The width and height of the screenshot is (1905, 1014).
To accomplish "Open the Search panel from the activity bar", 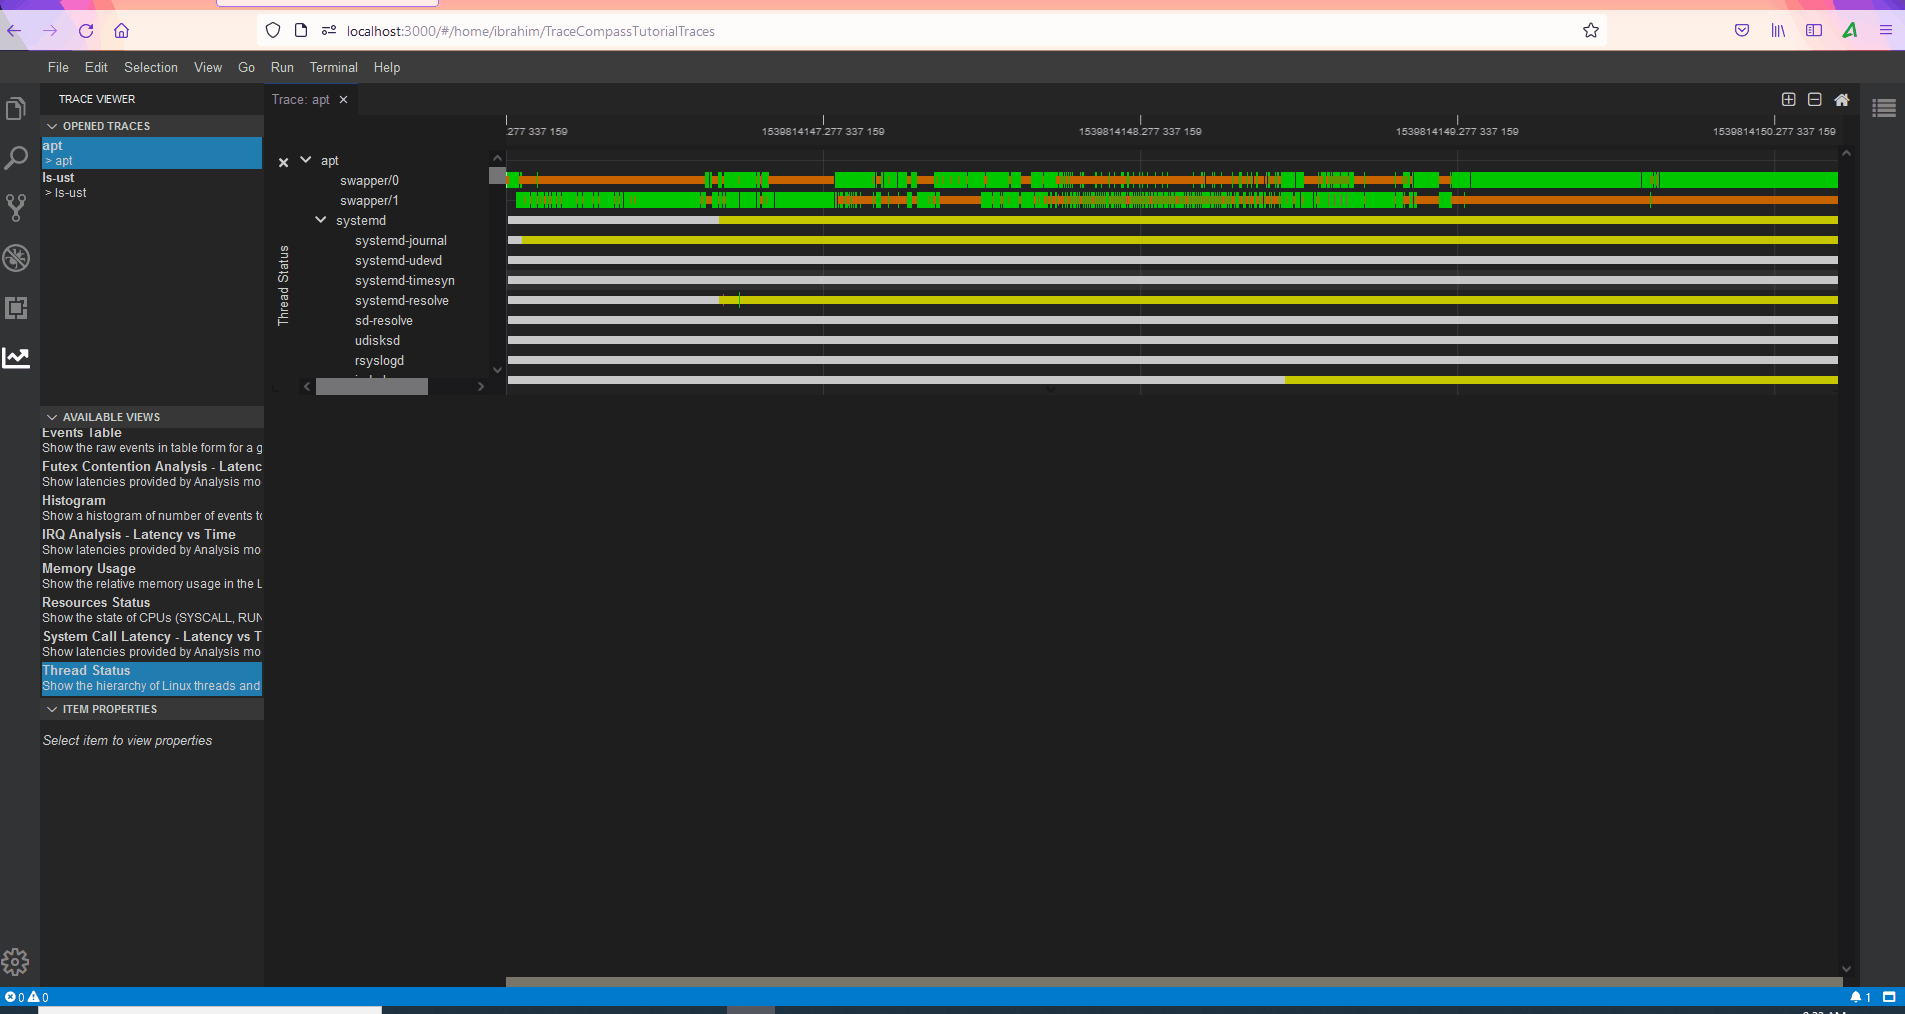I will [x=16, y=158].
